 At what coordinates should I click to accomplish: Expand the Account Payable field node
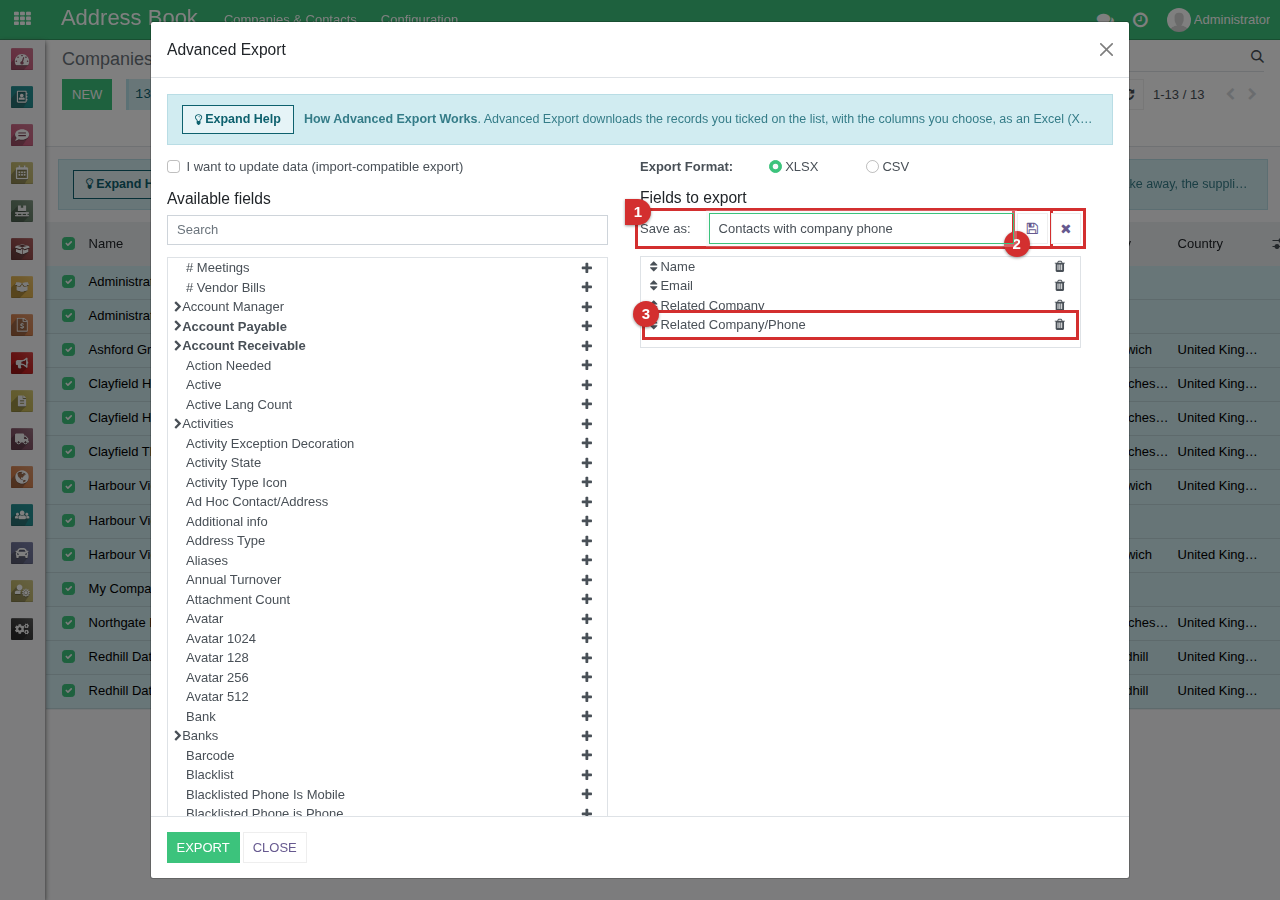point(177,326)
